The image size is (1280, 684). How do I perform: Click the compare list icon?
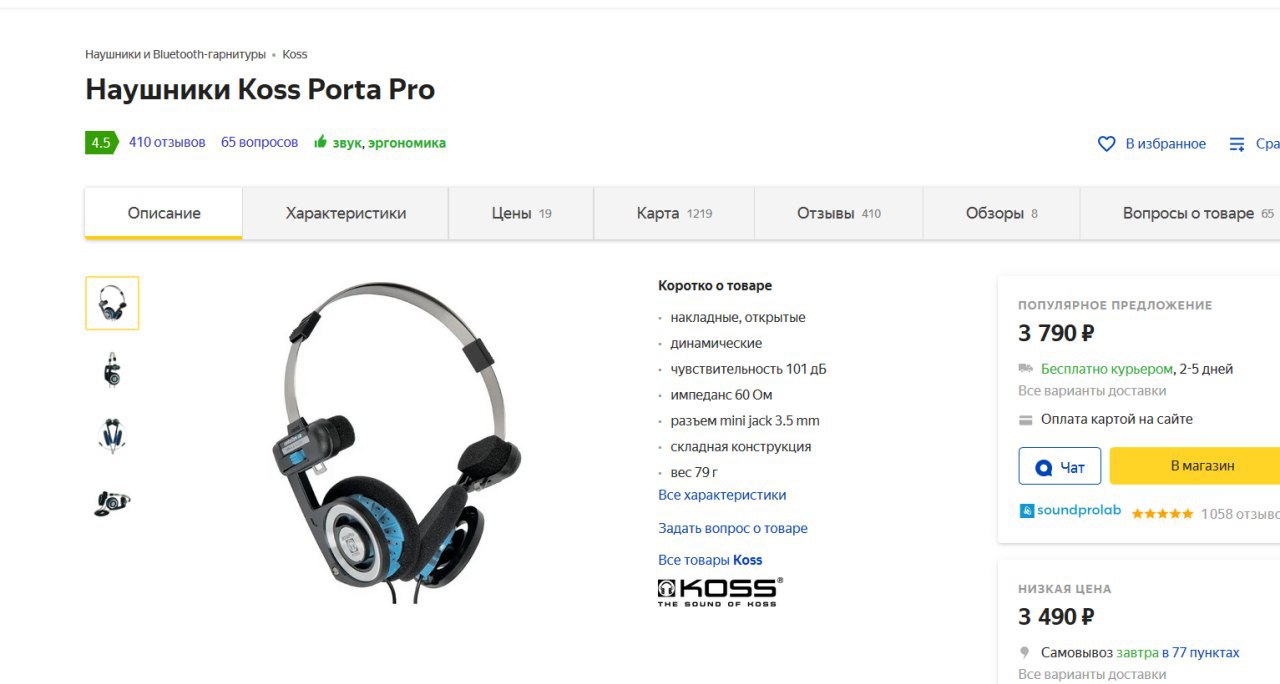1237,144
